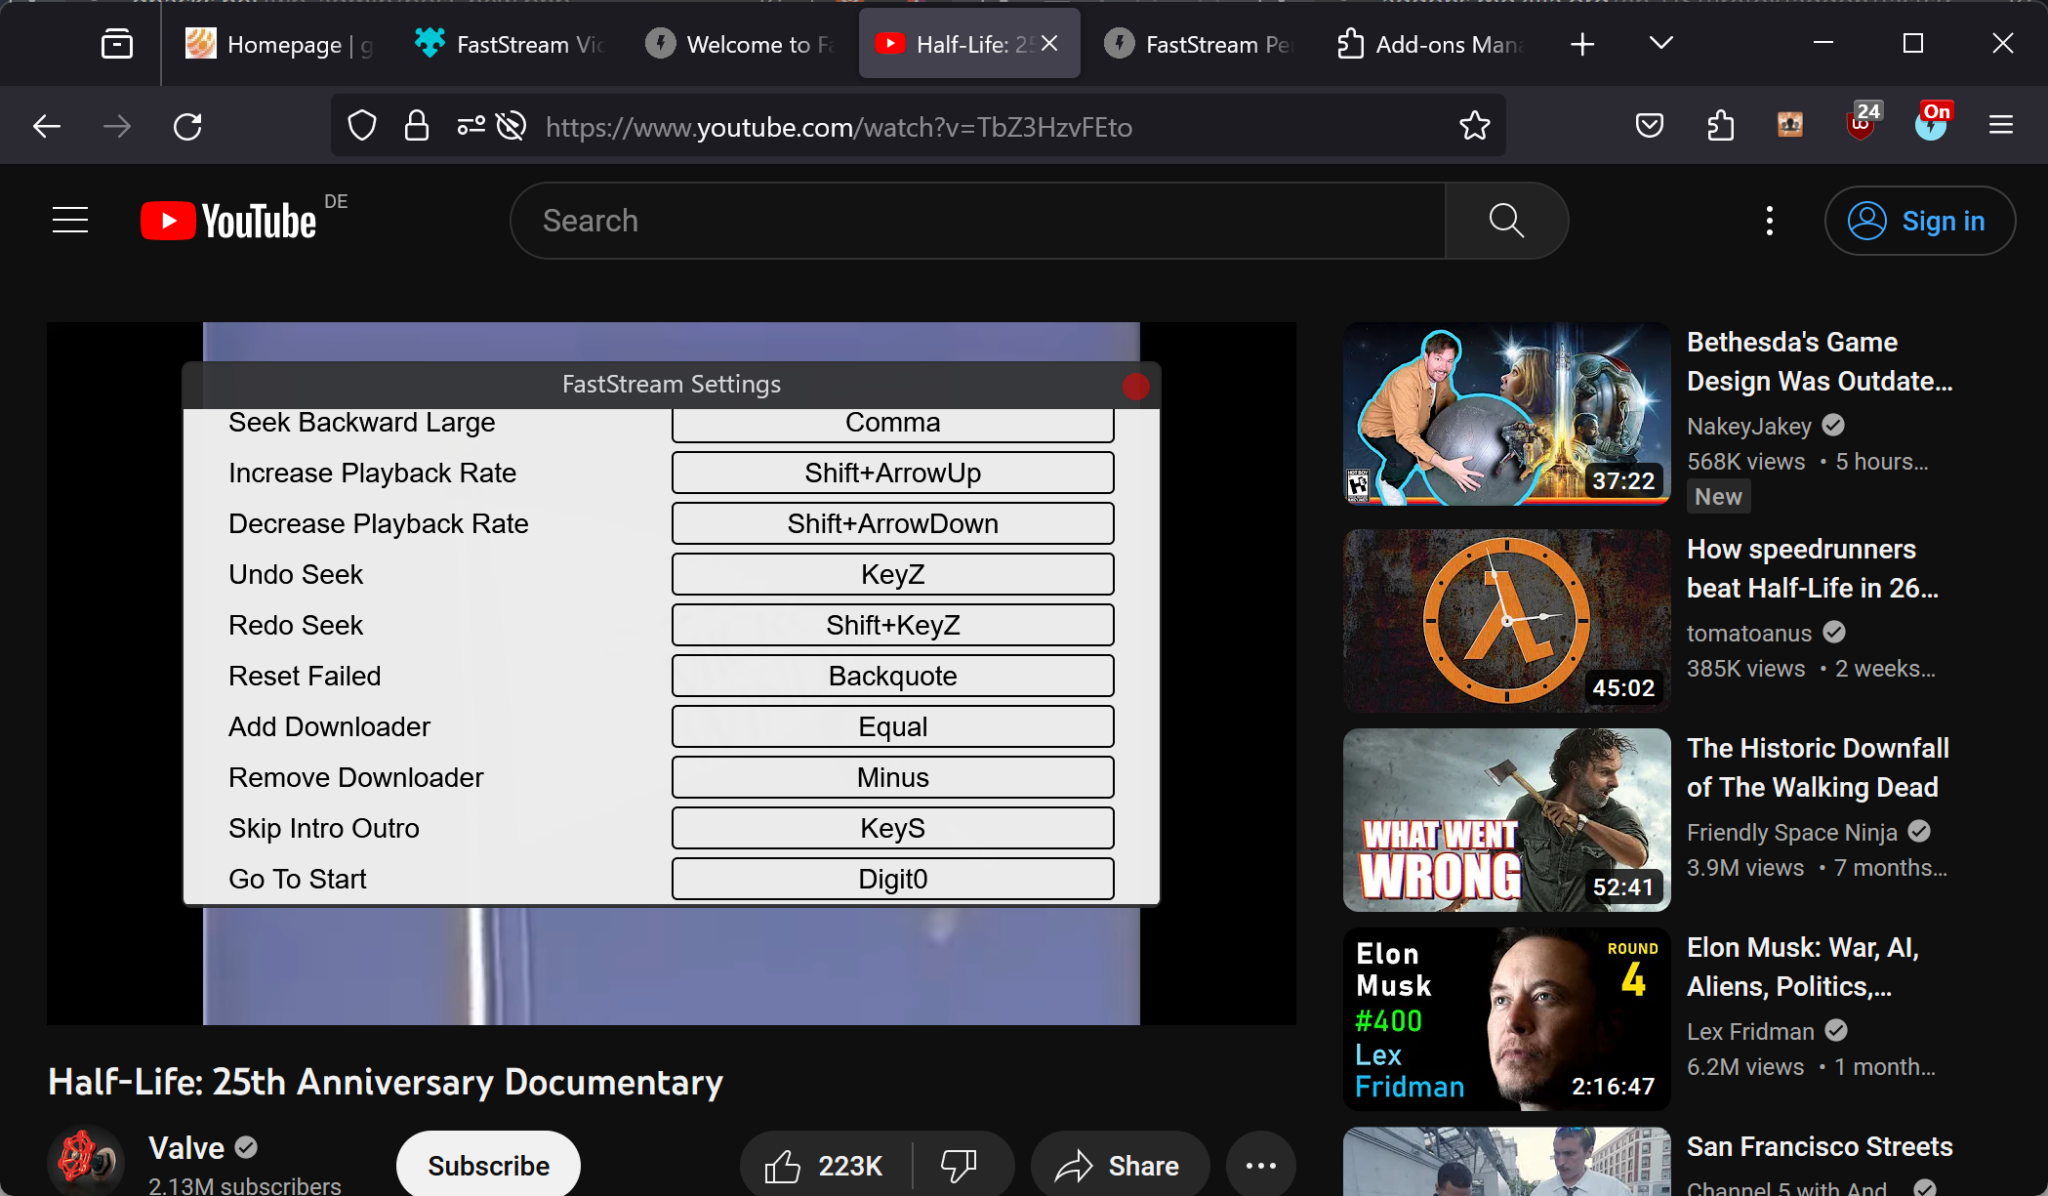Open YouTube's guide hamburger menu
This screenshot has width=2048, height=1196.
pos(69,220)
